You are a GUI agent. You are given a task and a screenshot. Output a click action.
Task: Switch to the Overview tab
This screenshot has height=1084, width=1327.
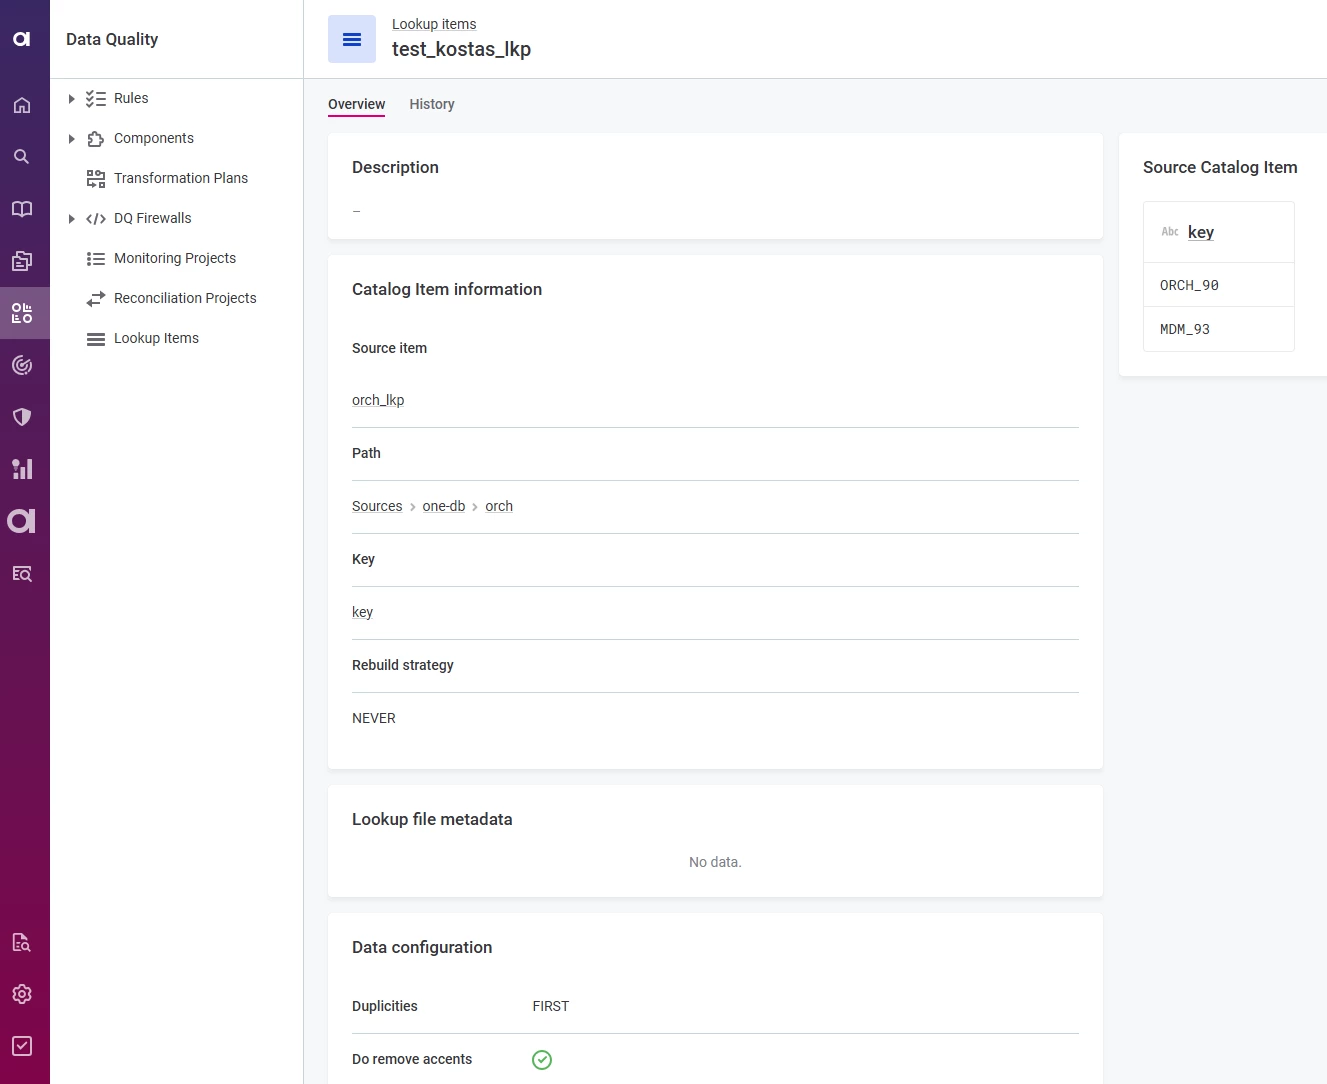coord(356,104)
